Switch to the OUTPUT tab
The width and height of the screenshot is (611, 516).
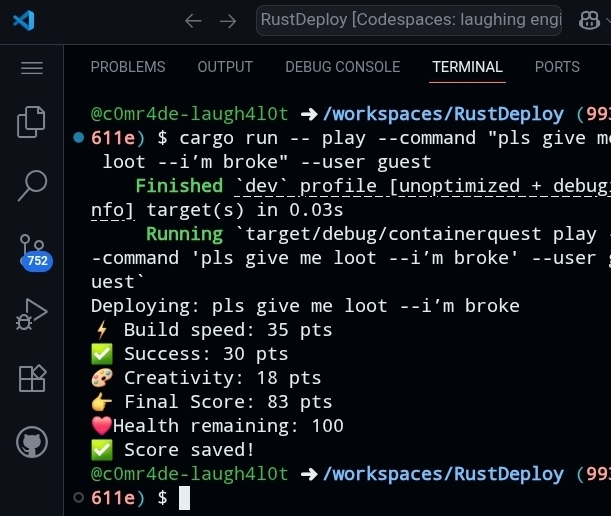(x=225, y=67)
